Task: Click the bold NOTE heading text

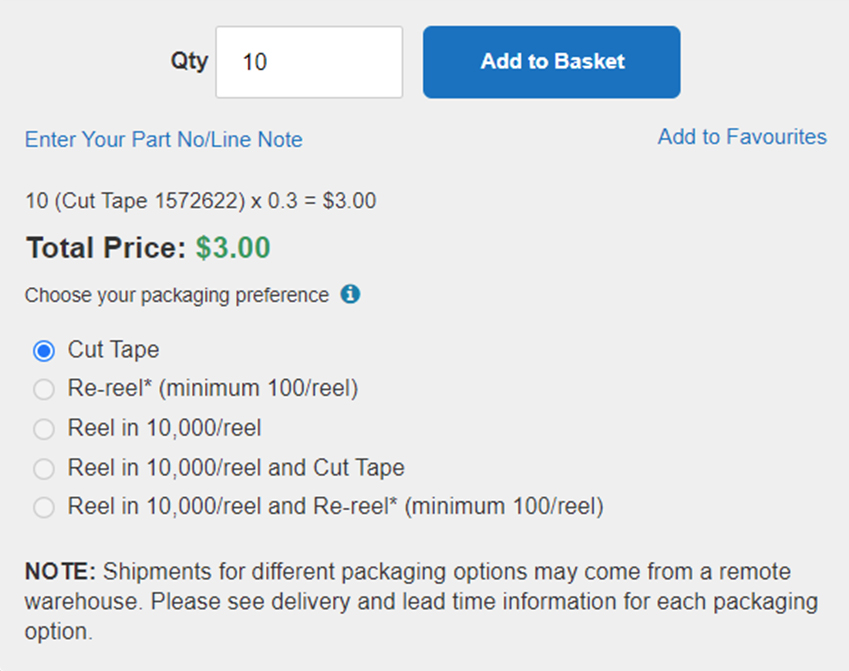Action: coord(60,572)
